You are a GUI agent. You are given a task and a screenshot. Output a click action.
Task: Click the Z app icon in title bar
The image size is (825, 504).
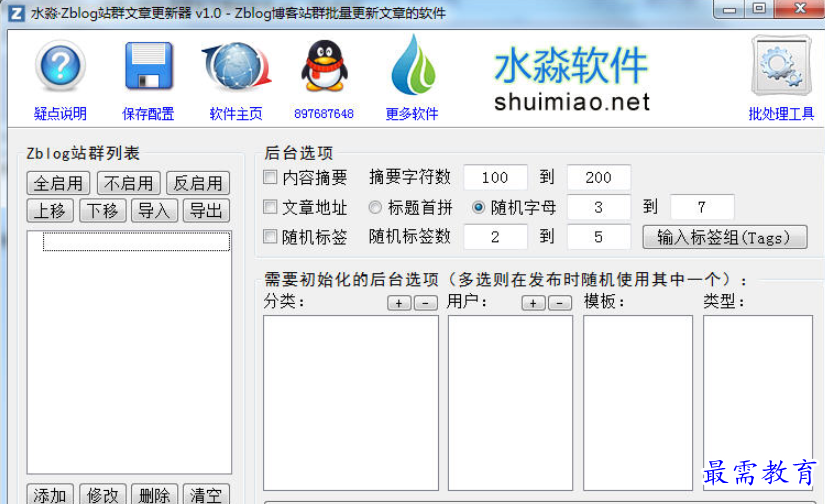(x=16, y=13)
